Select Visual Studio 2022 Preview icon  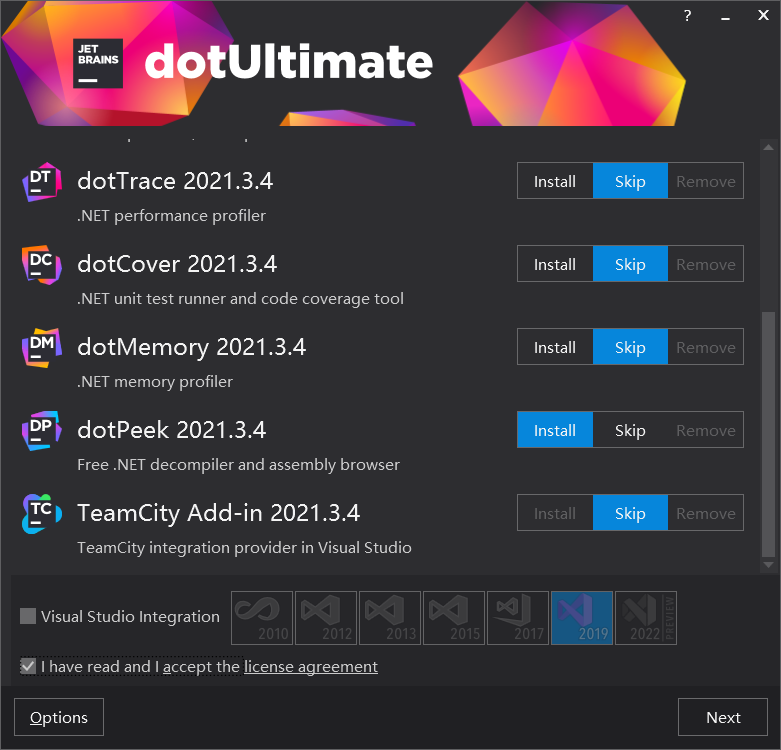646,618
